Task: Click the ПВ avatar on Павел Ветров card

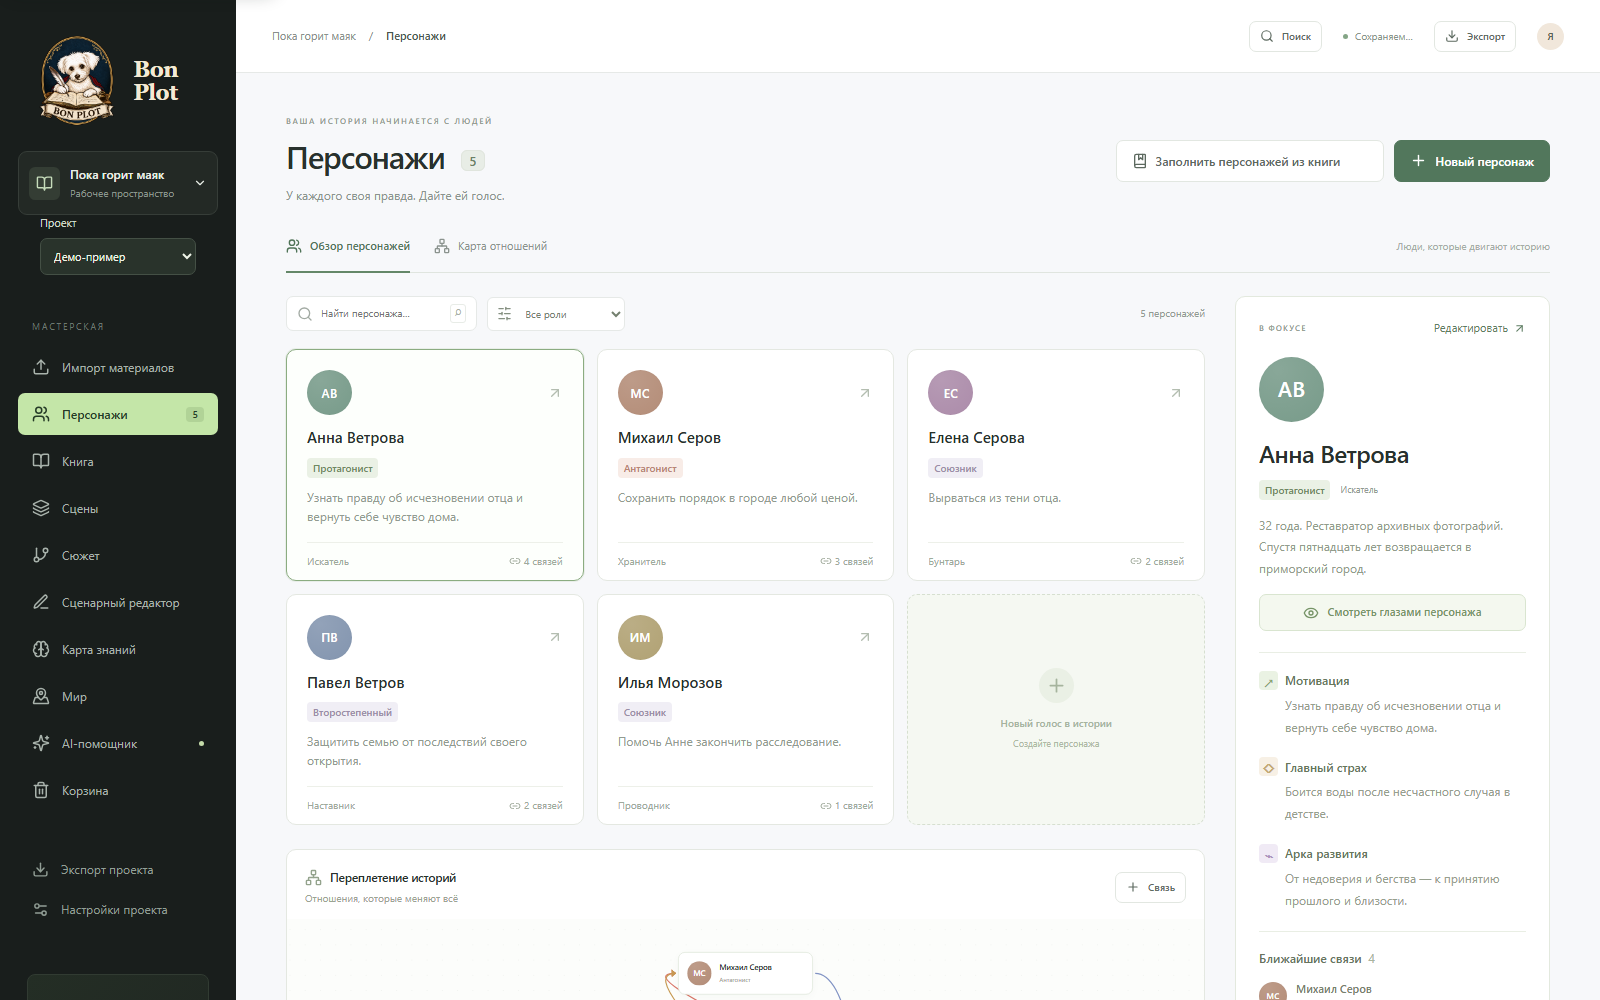Action: pyautogui.click(x=329, y=638)
